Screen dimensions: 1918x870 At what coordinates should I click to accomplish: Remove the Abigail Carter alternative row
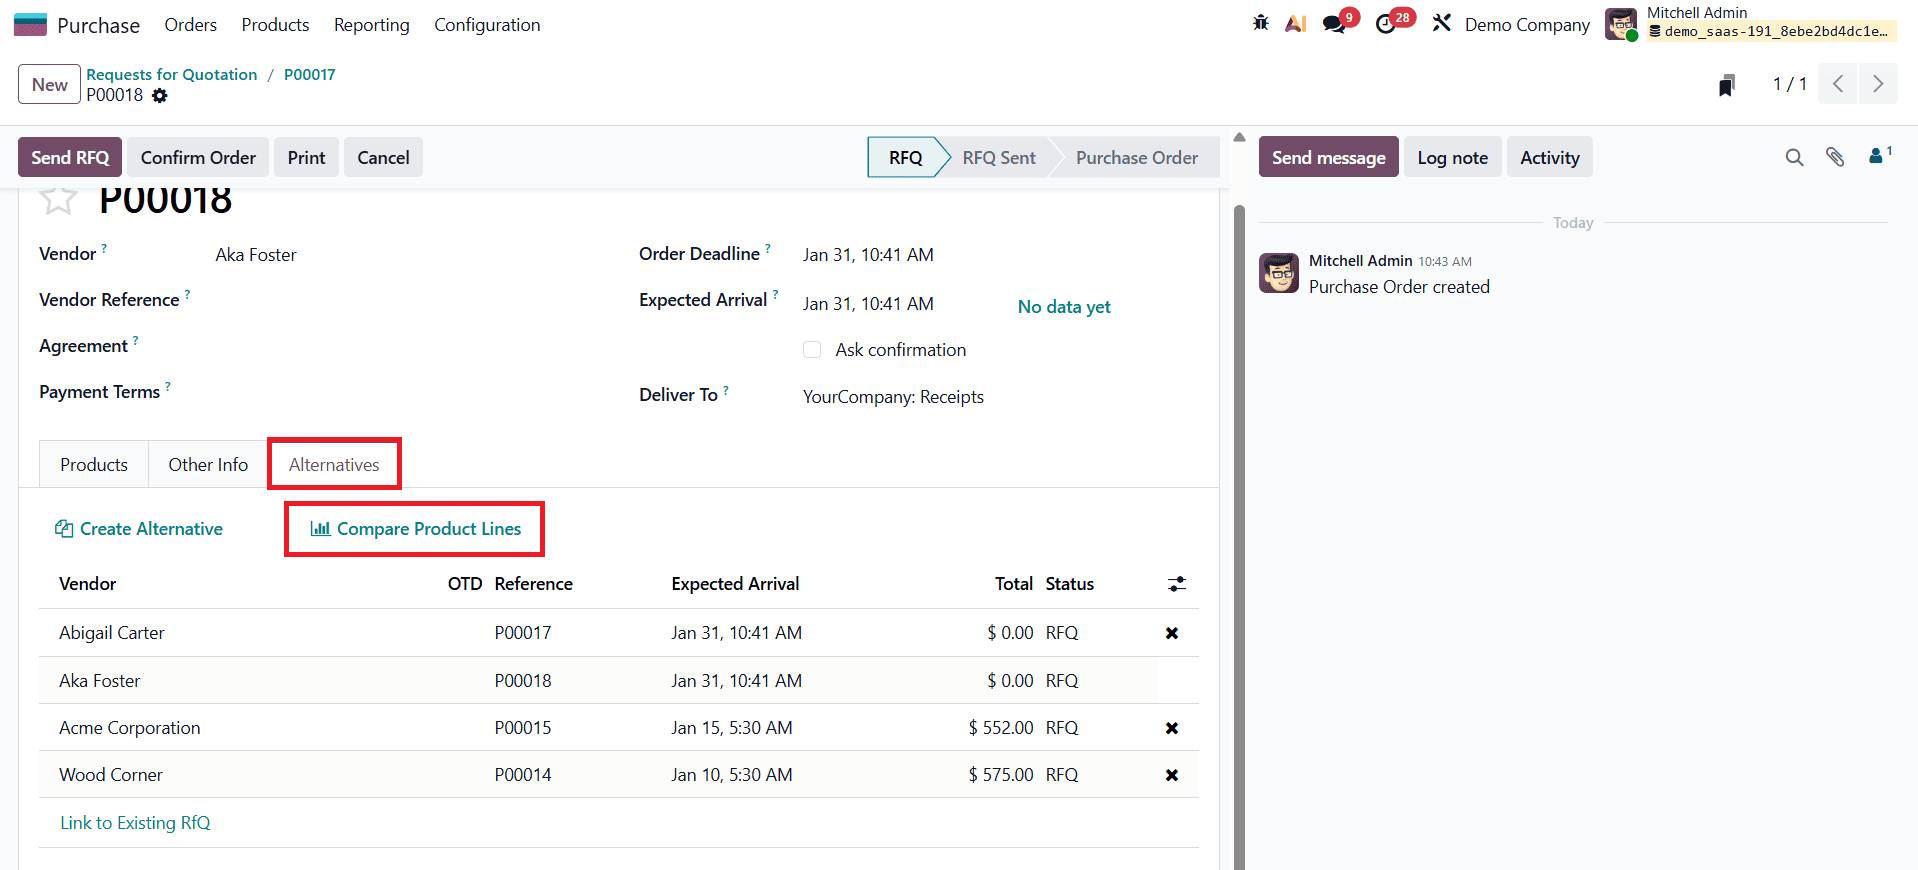point(1171,633)
